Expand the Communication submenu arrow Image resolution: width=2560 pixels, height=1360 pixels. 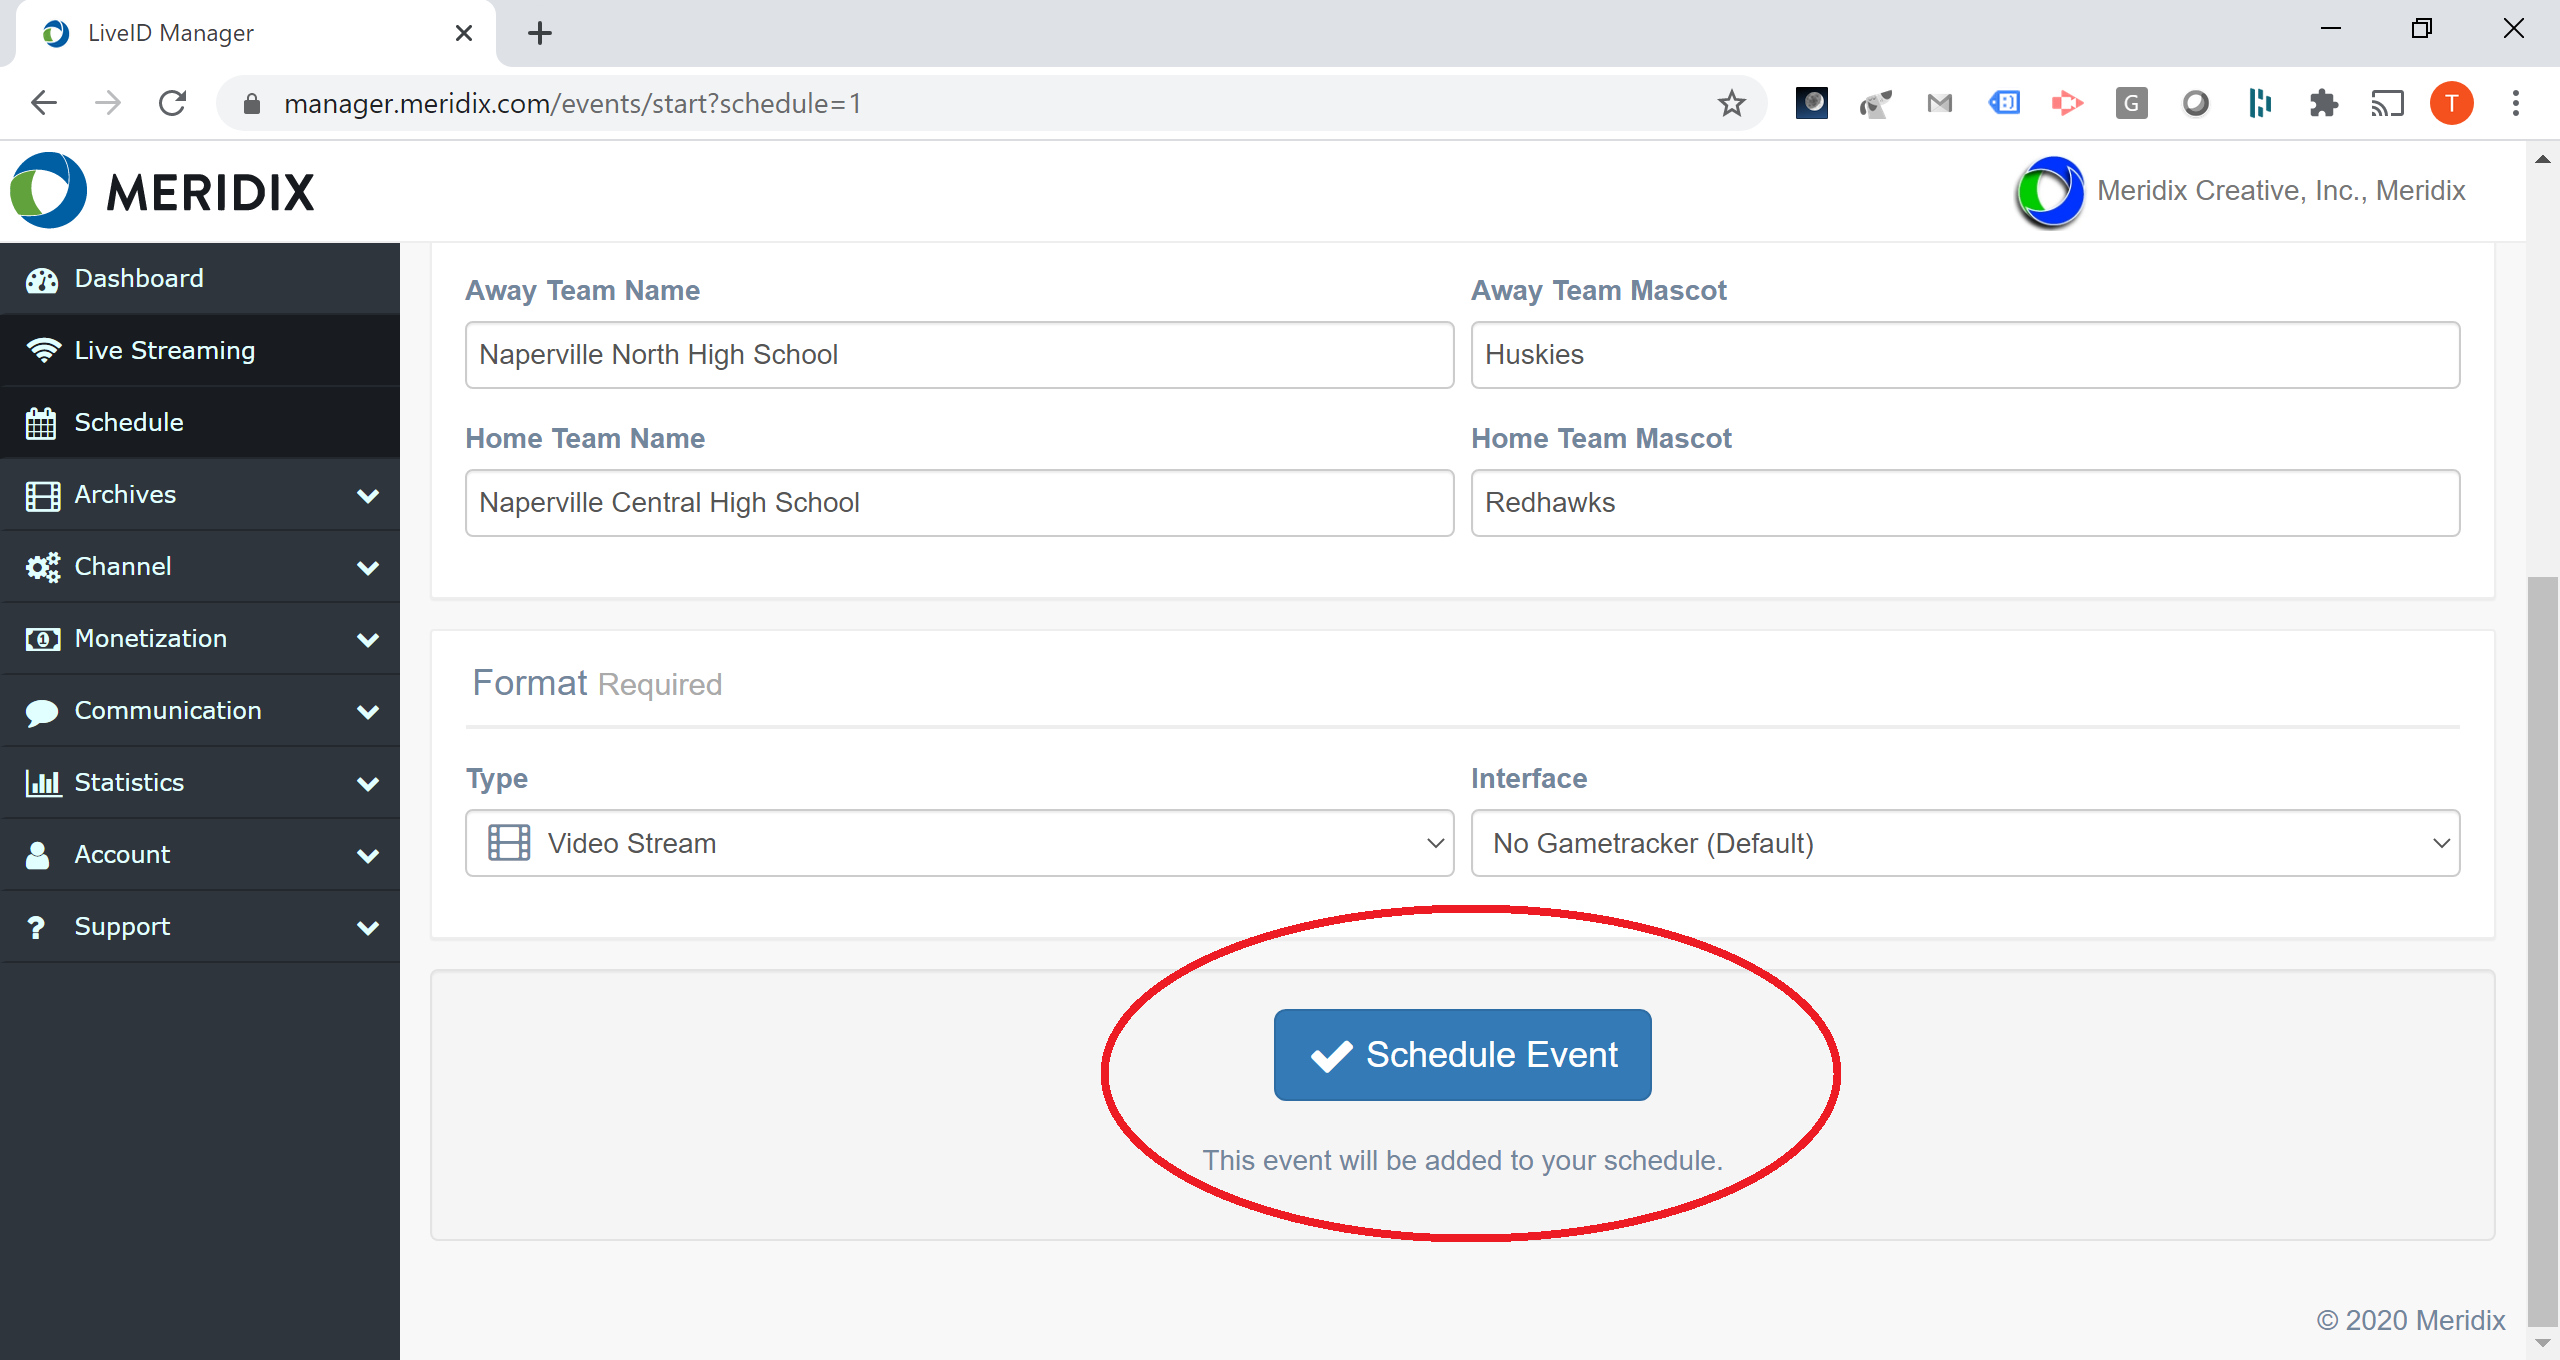point(368,711)
